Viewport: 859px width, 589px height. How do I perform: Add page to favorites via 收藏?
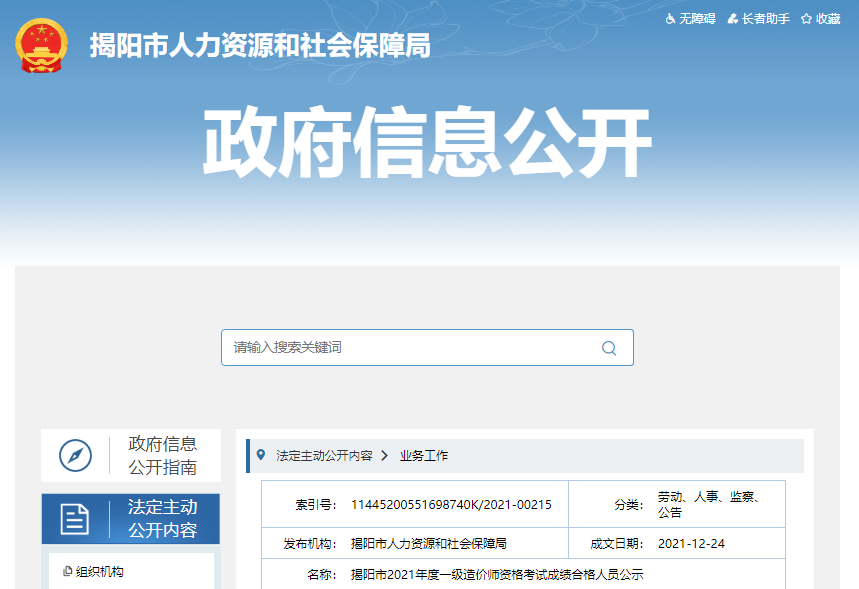[x=827, y=19]
